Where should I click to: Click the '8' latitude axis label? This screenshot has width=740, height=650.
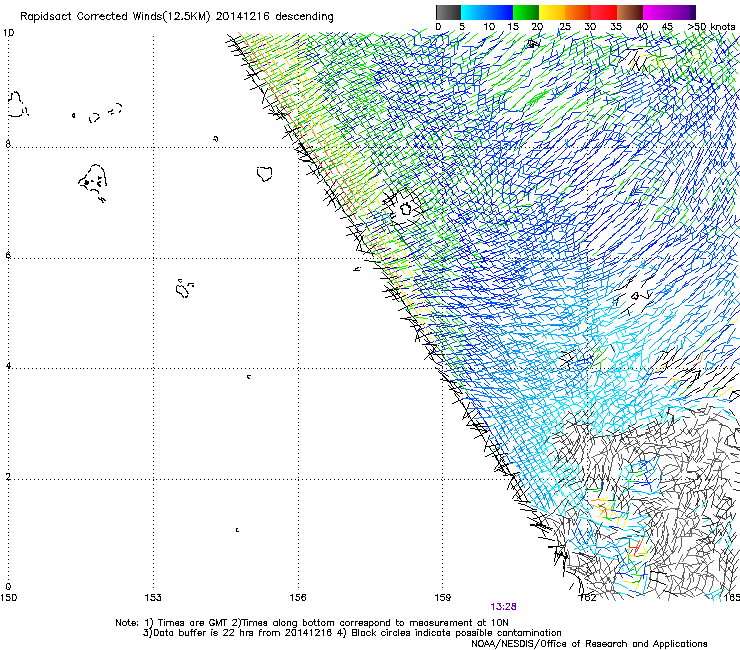pos(8,144)
